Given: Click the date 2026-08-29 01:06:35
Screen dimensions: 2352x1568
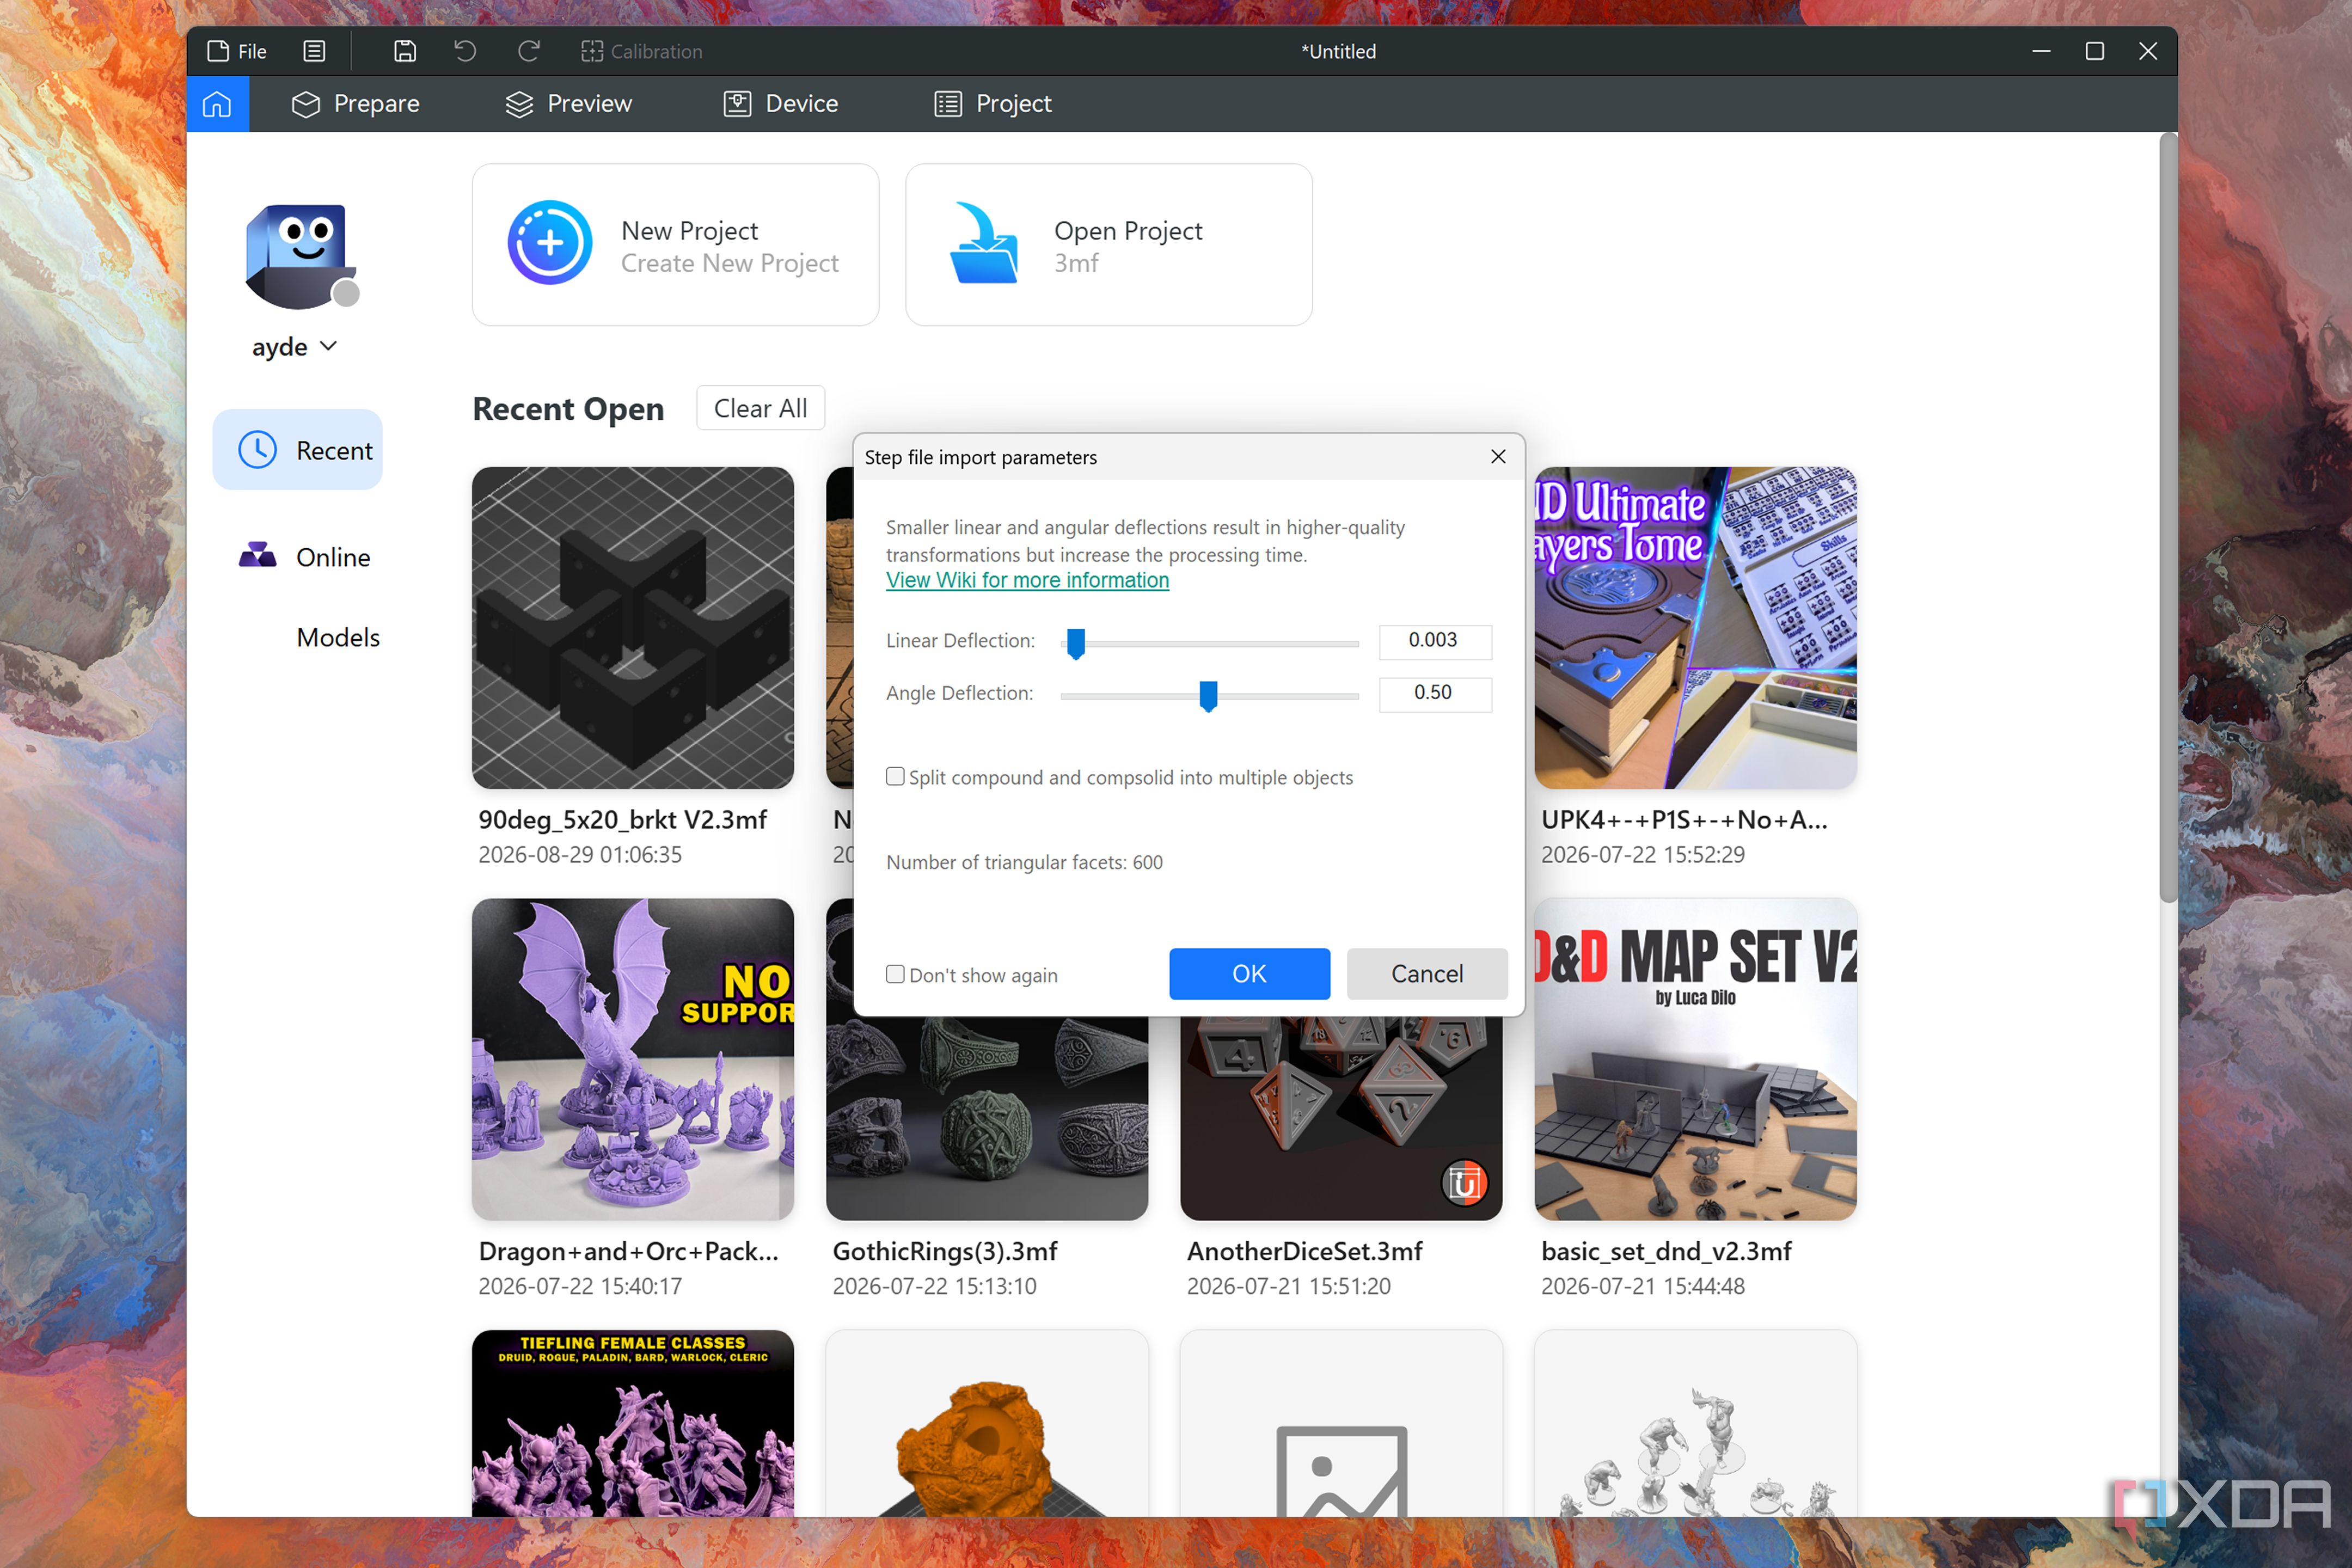Looking at the screenshot, I should pyautogui.click(x=580, y=855).
